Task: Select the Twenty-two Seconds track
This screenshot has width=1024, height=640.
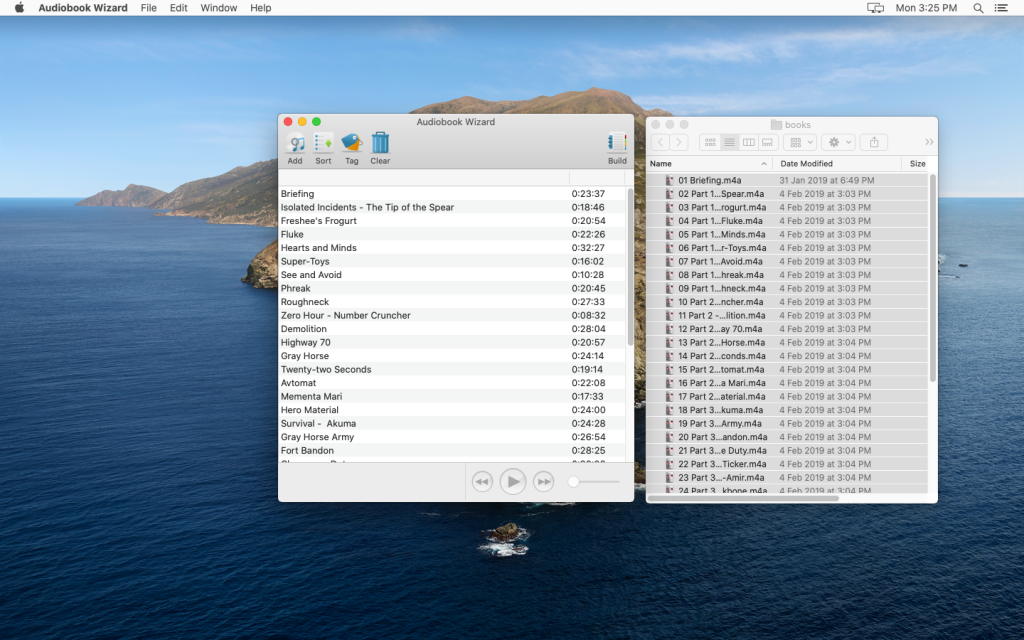Action: tap(451, 370)
